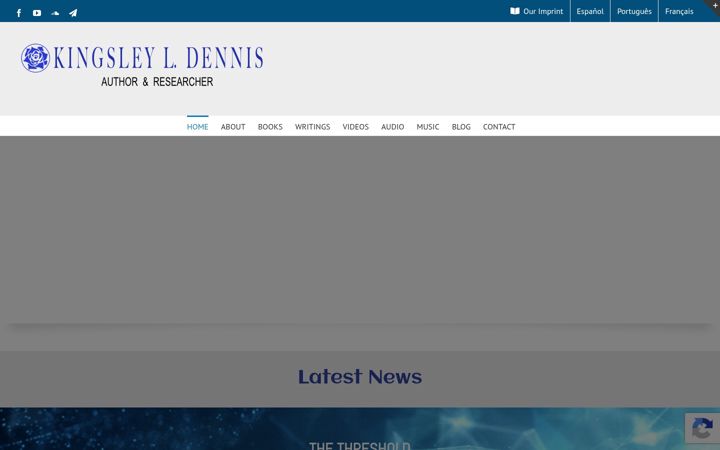Open the Facebook social icon

[19, 13]
